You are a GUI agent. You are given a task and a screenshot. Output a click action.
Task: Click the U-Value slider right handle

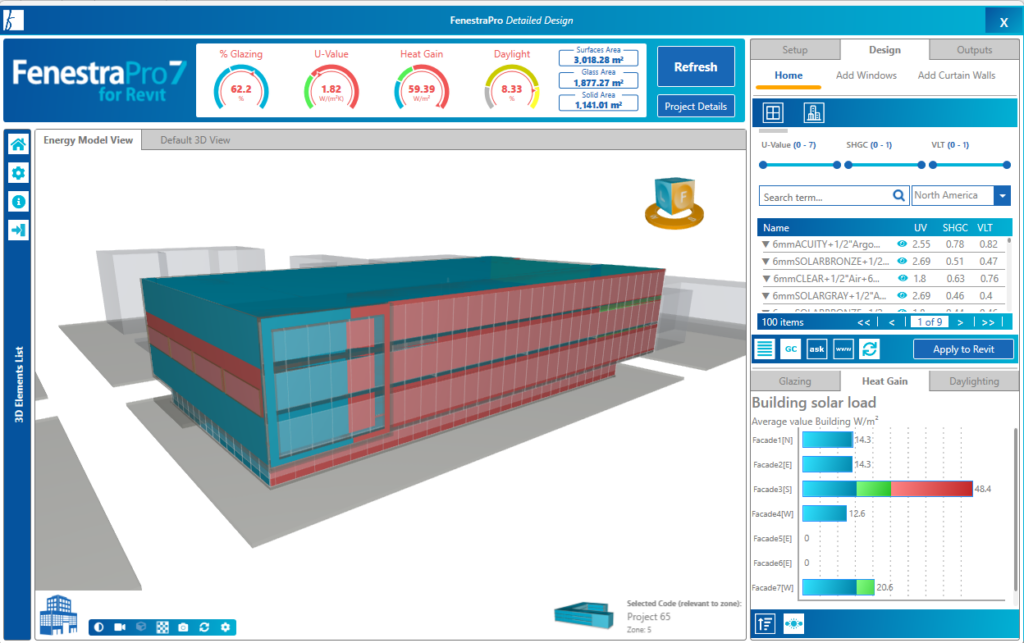click(837, 165)
